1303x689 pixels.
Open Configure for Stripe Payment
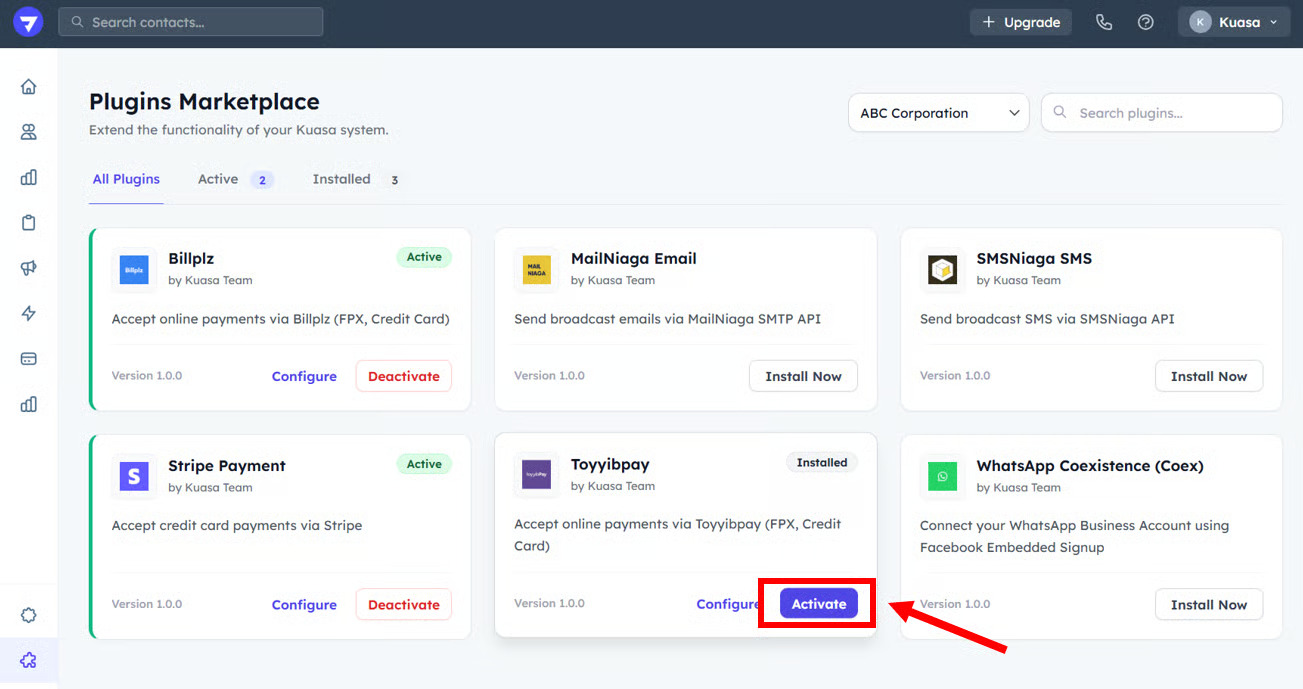point(304,605)
